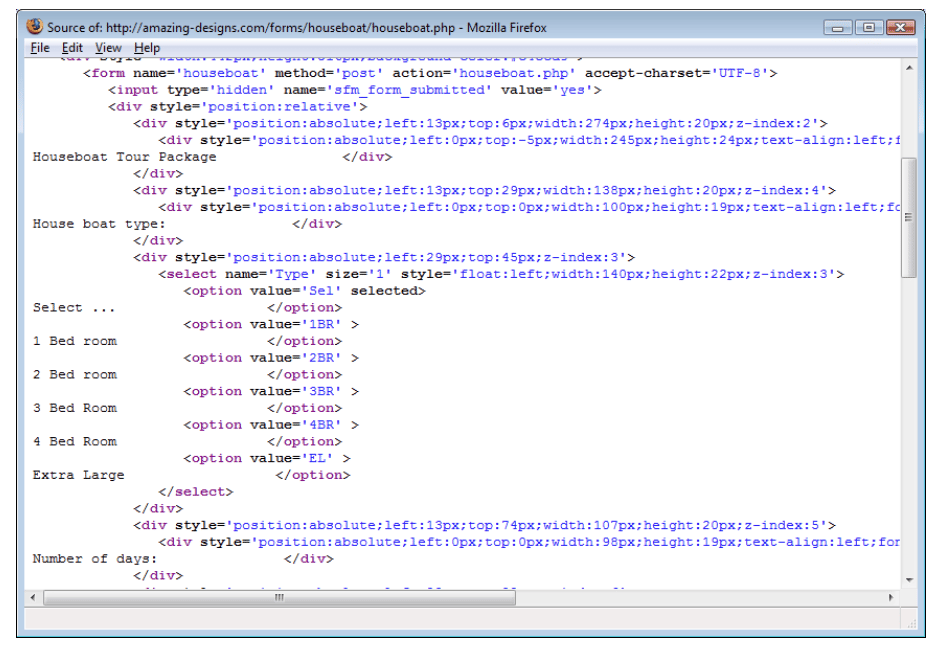Open the Help menu
Image resolution: width=940 pixels, height=648 pixels.
coord(147,48)
